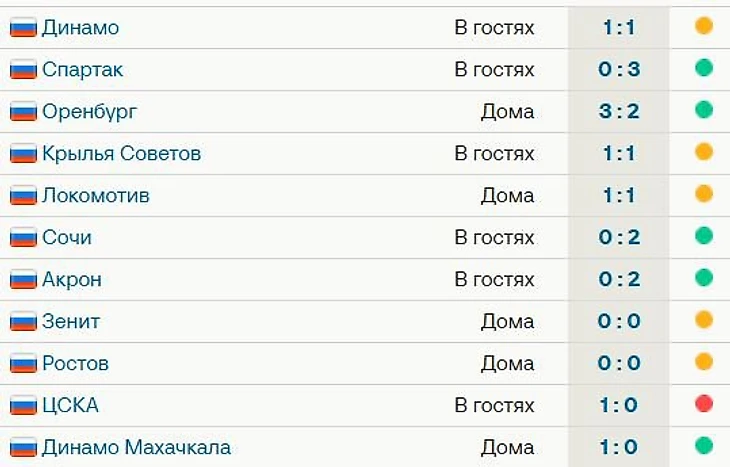The width and height of the screenshot is (730, 467).
Task: Click the orange indicator in Ростов row
Action: [x=704, y=362]
